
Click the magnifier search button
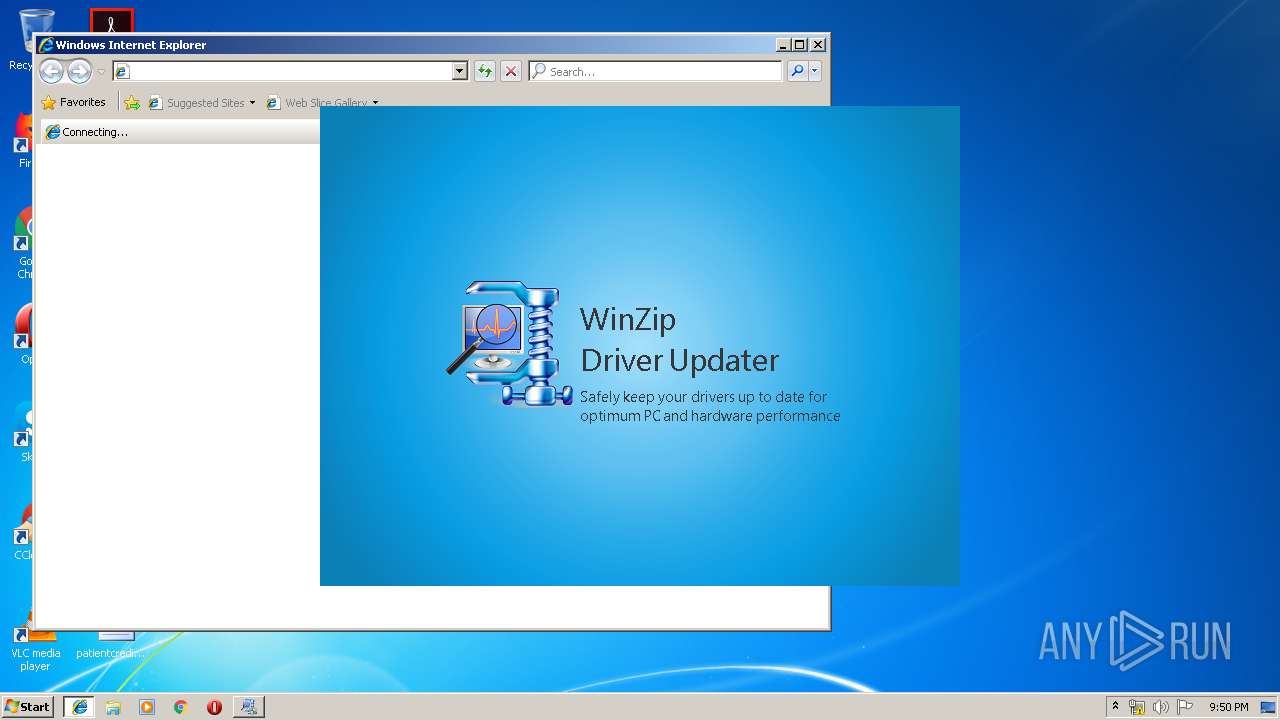[x=797, y=71]
